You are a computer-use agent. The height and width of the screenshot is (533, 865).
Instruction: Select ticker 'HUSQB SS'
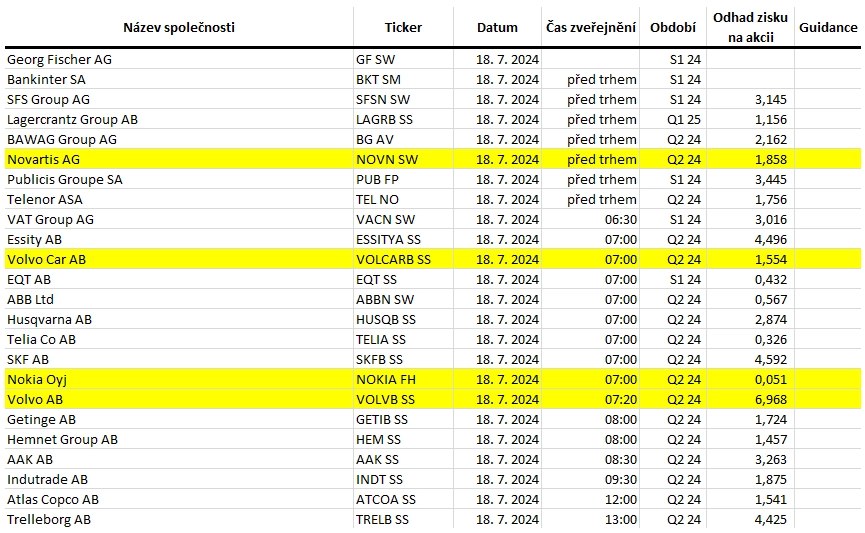386,319
